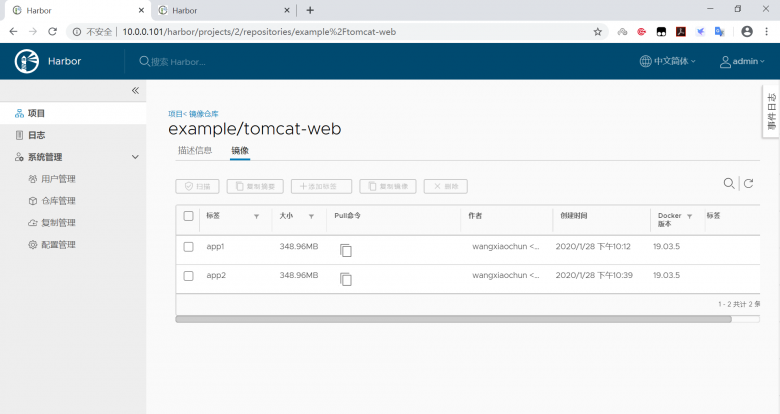
Task: Open filter on Docker 版本 column
Action: (x=689, y=216)
